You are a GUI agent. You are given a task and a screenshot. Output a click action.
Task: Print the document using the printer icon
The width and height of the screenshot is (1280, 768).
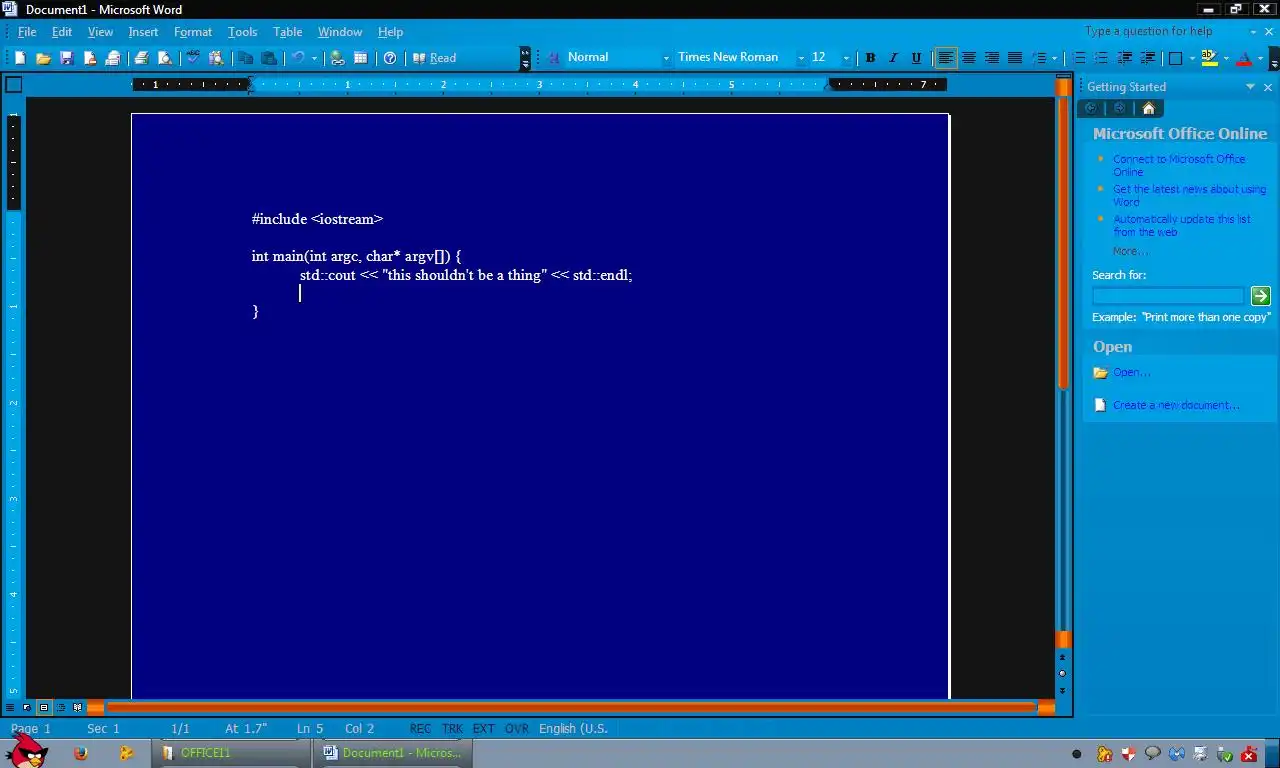(x=141, y=58)
